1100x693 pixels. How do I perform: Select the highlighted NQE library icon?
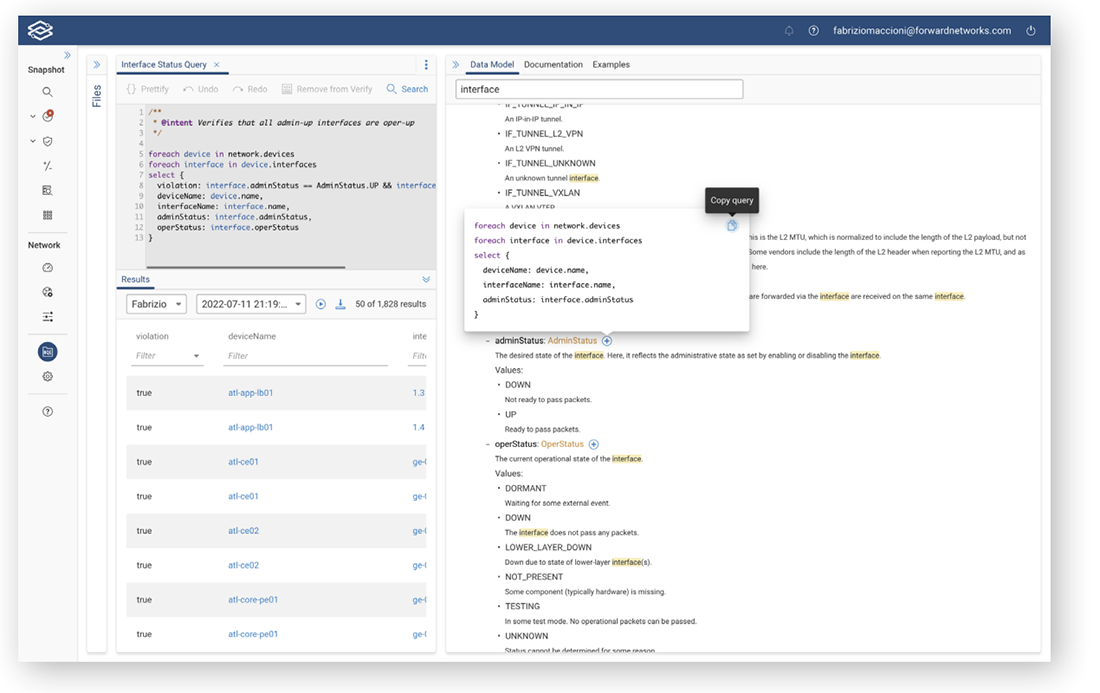point(48,351)
